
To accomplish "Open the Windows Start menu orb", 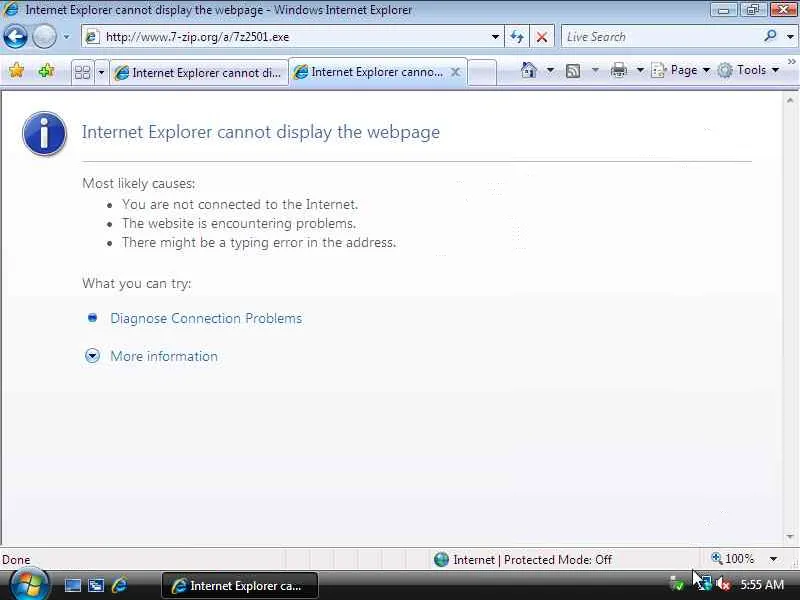I will (x=30, y=585).
